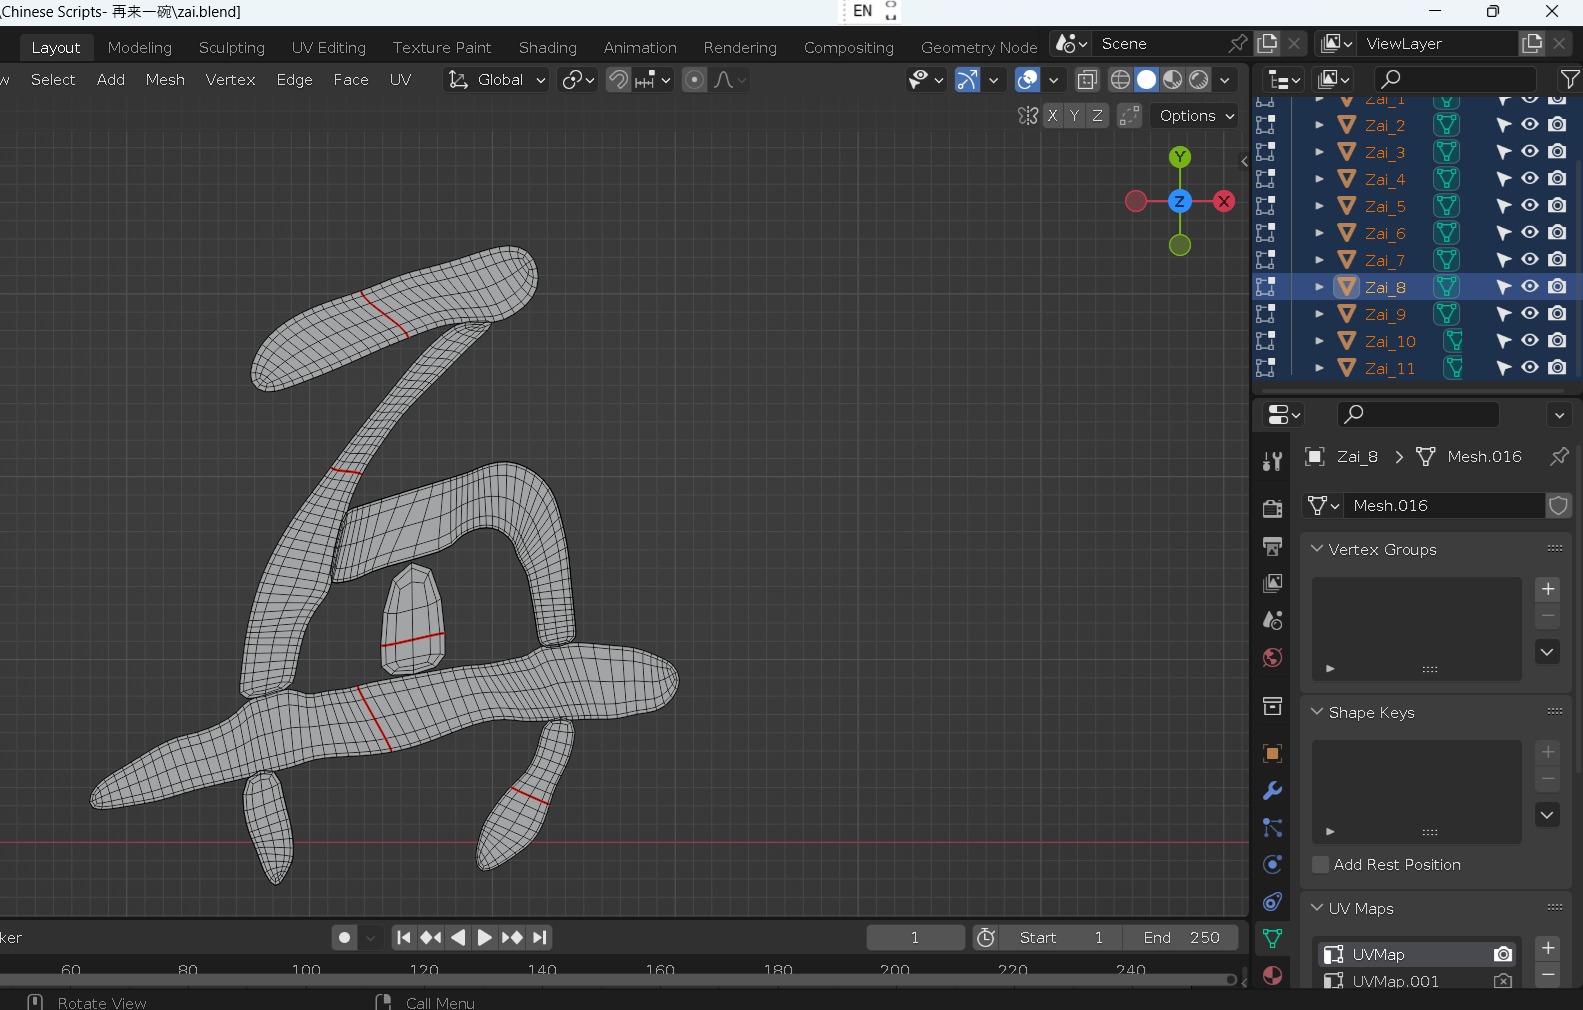Viewport: 1583px width, 1010px height.
Task: Add a new UV map
Action: click(x=1548, y=948)
